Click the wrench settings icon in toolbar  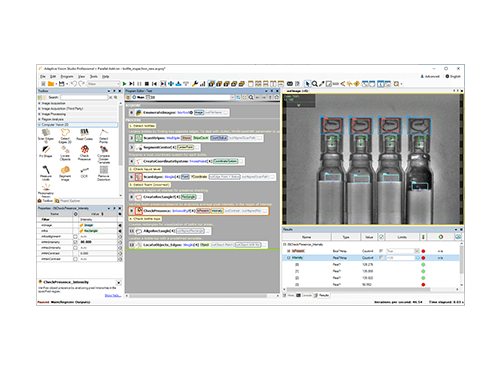tap(195, 84)
